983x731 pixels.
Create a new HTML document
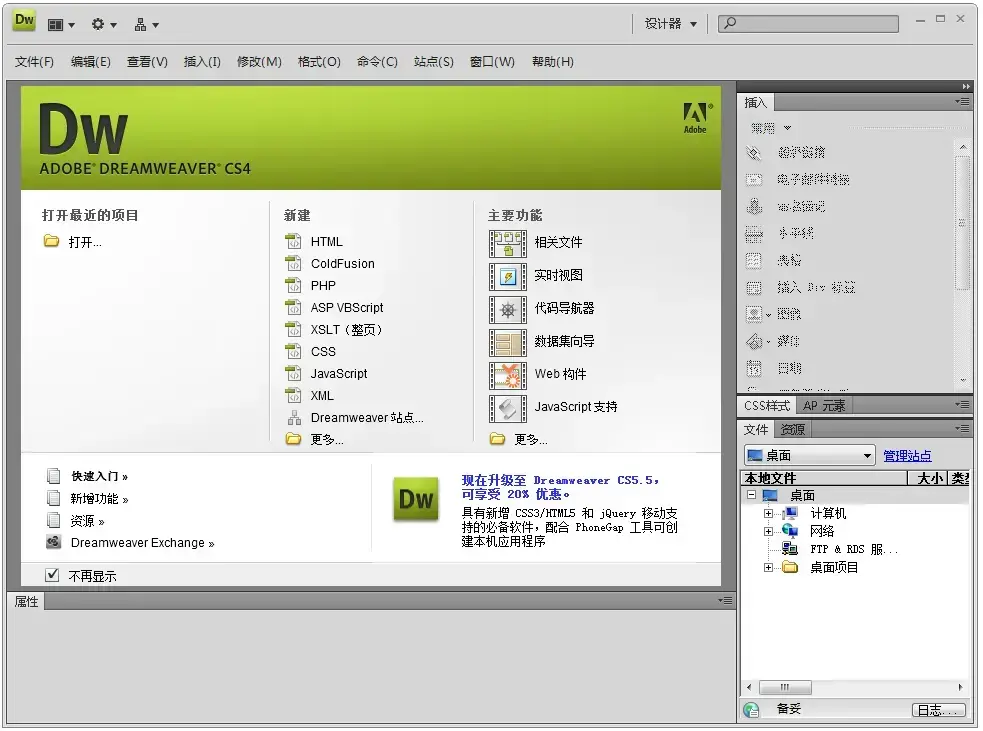[327, 242]
